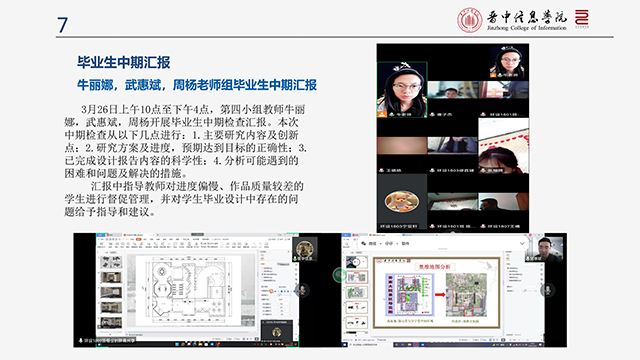The height and width of the screenshot is (360, 640).
Task: Click the slide number 7
Action: point(62,25)
